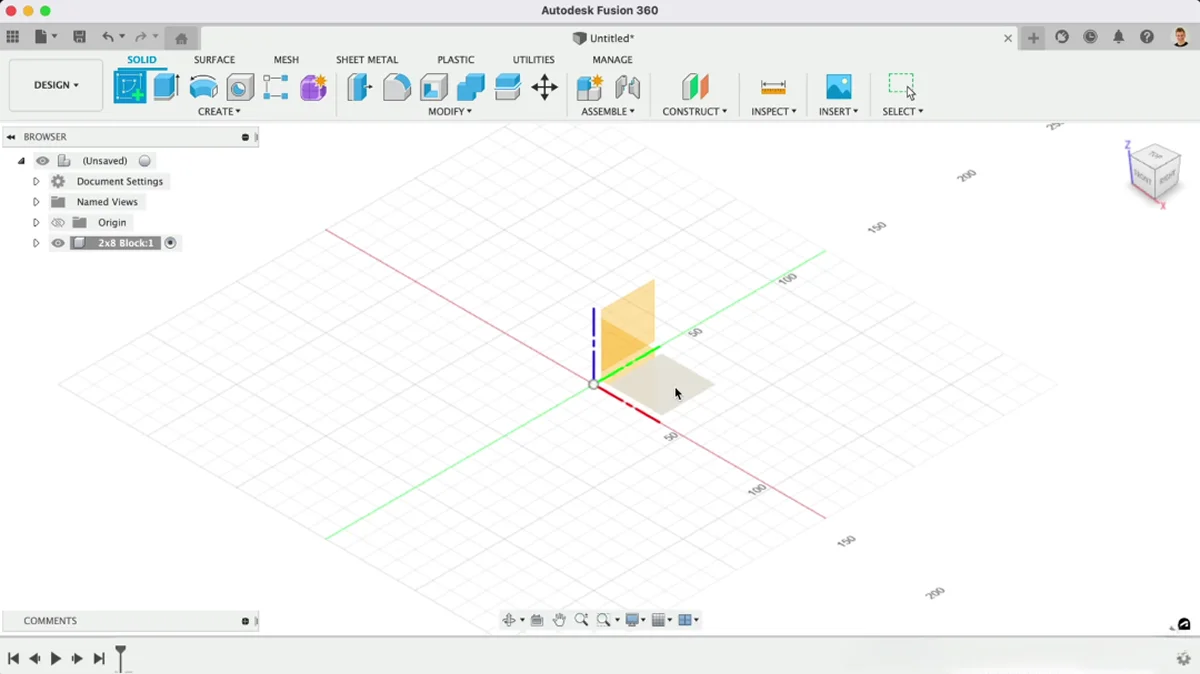
Task: Hide the 2x8 Block:1 component
Action: [x=58, y=243]
